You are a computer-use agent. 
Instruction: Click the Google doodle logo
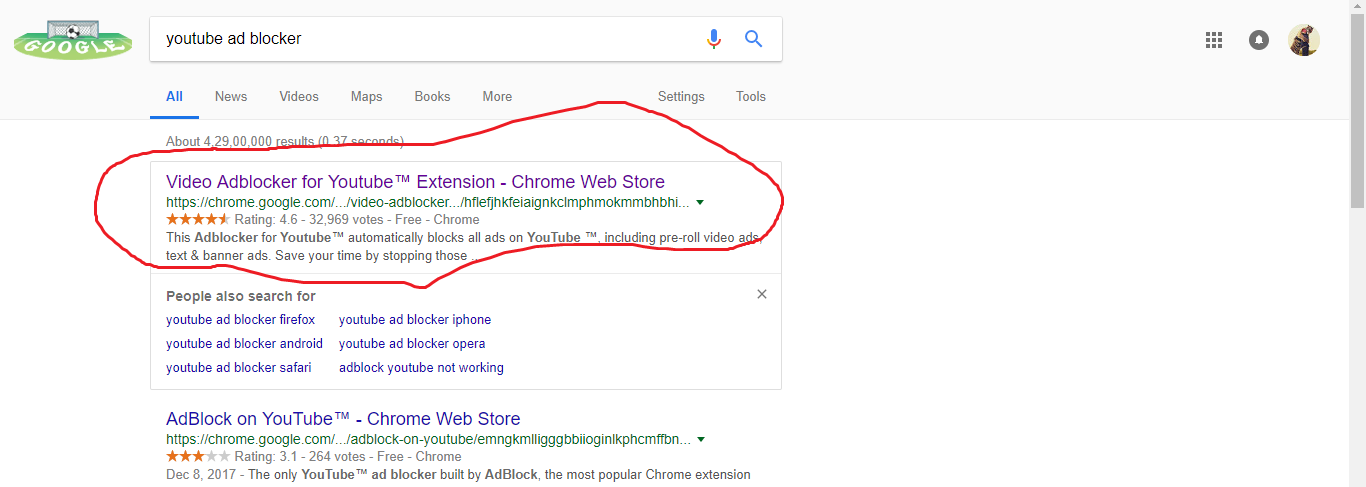pos(72,40)
